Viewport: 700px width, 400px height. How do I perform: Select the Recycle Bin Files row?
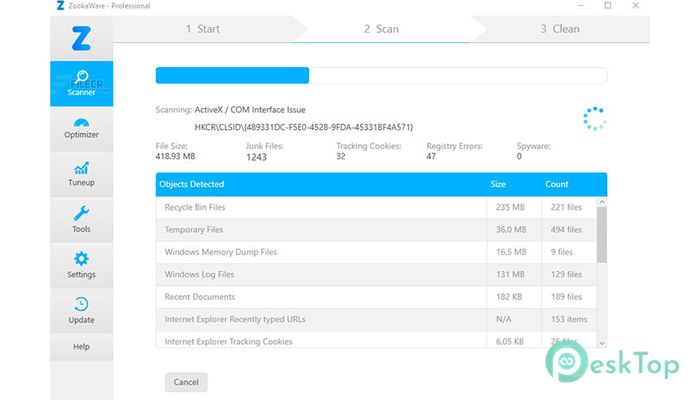click(x=376, y=207)
